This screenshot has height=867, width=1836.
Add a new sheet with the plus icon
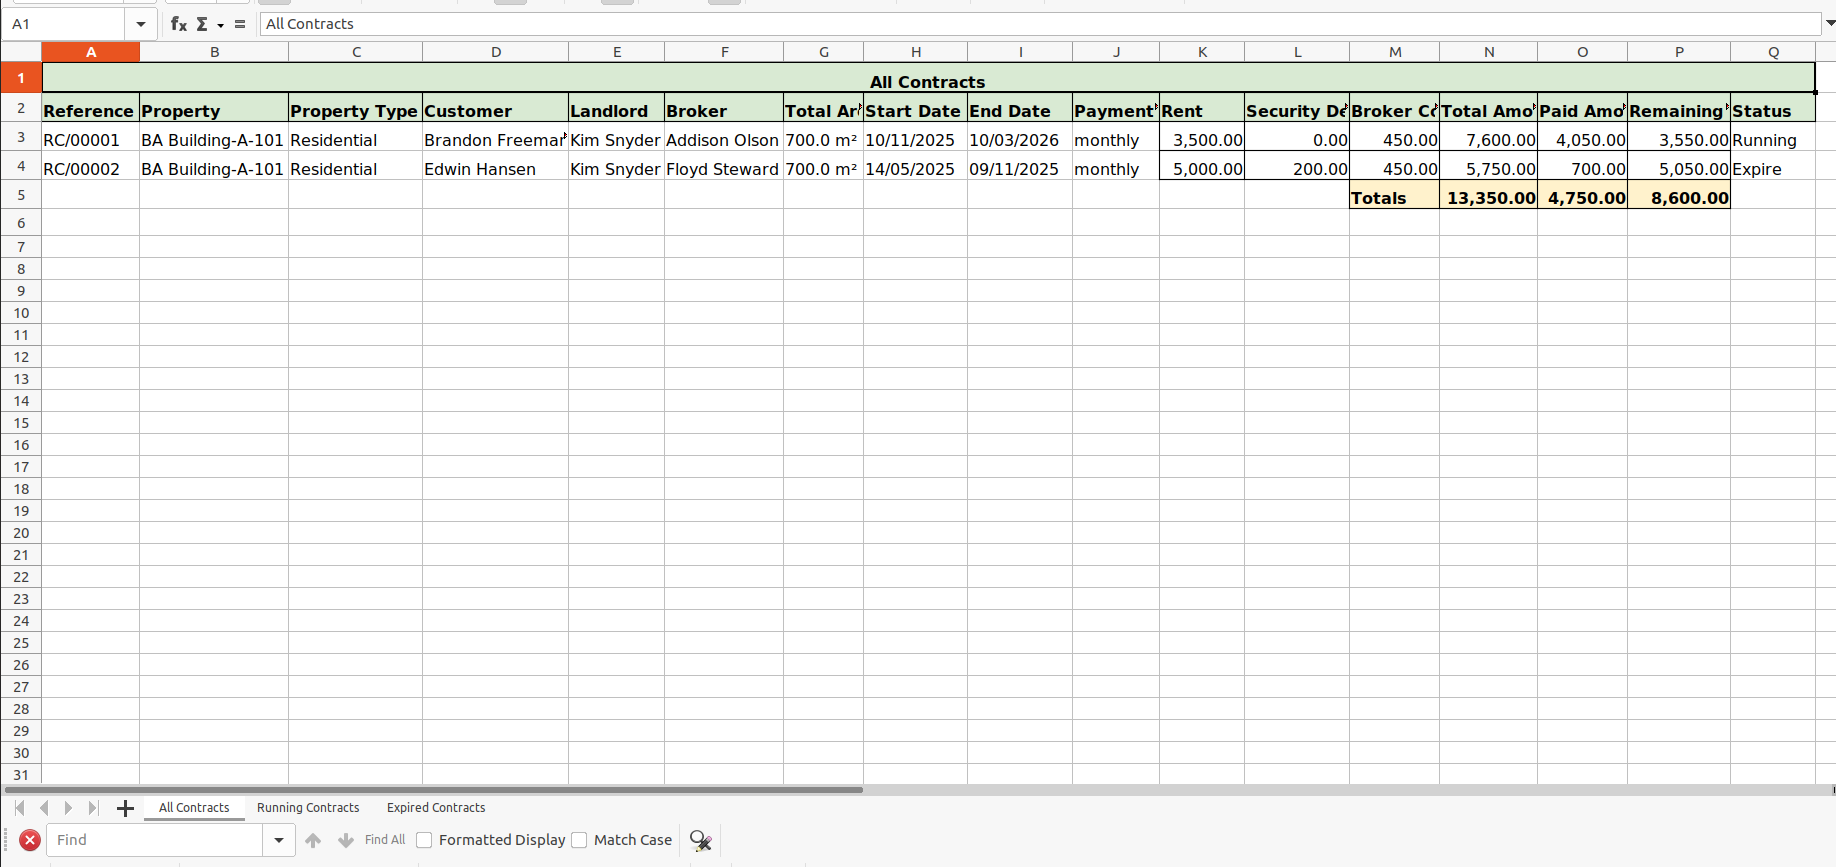tap(125, 808)
